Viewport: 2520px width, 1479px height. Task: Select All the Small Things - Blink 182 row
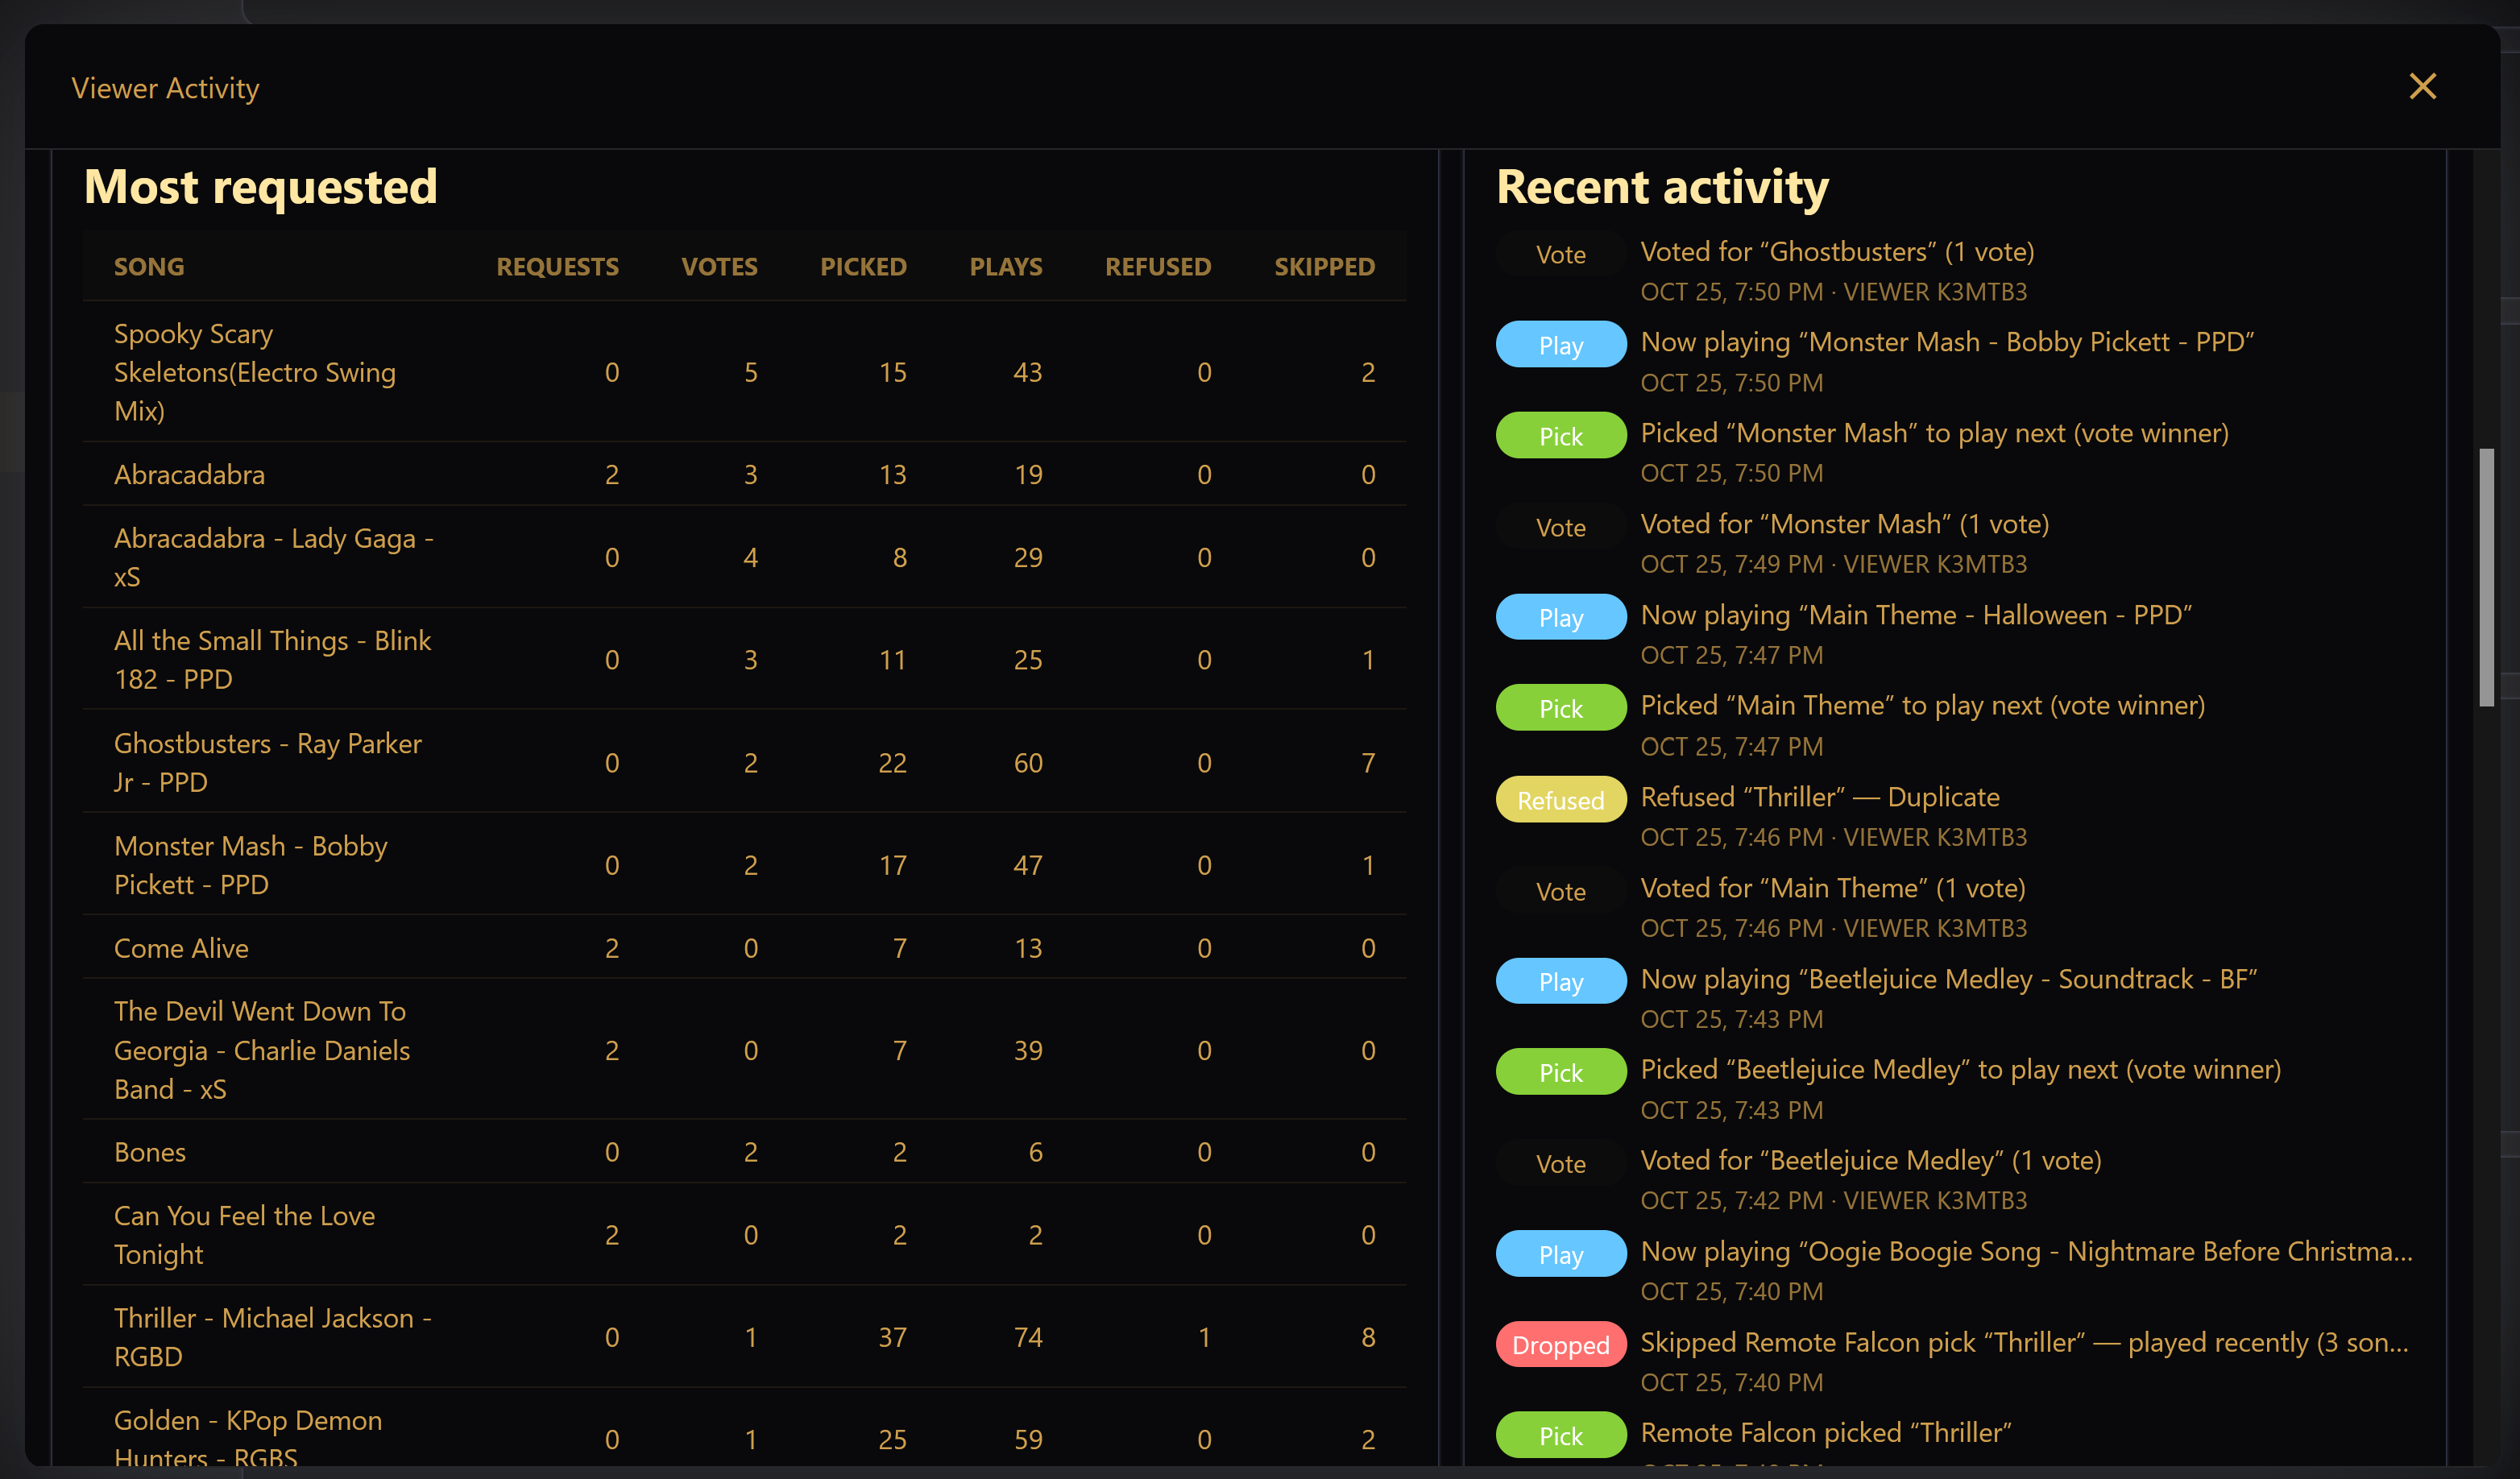pos(744,660)
